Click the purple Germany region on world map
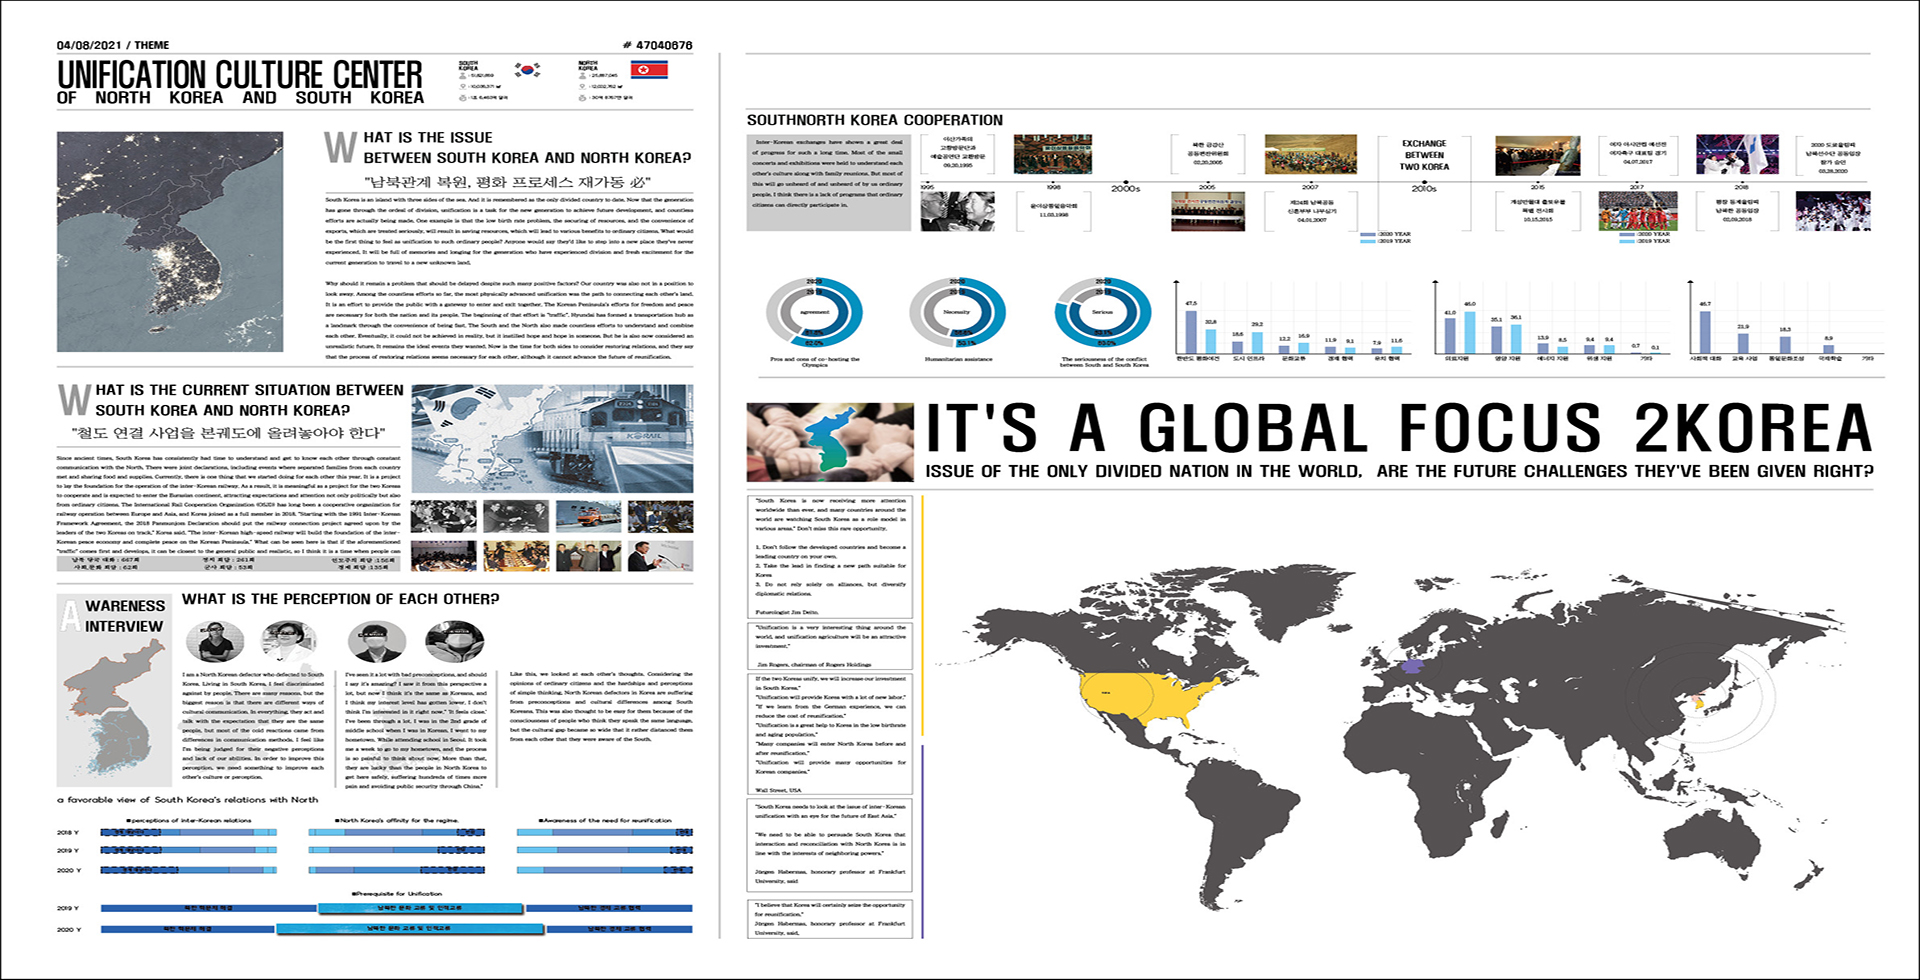The width and height of the screenshot is (1920, 980). pyautogui.click(x=1412, y=664)
